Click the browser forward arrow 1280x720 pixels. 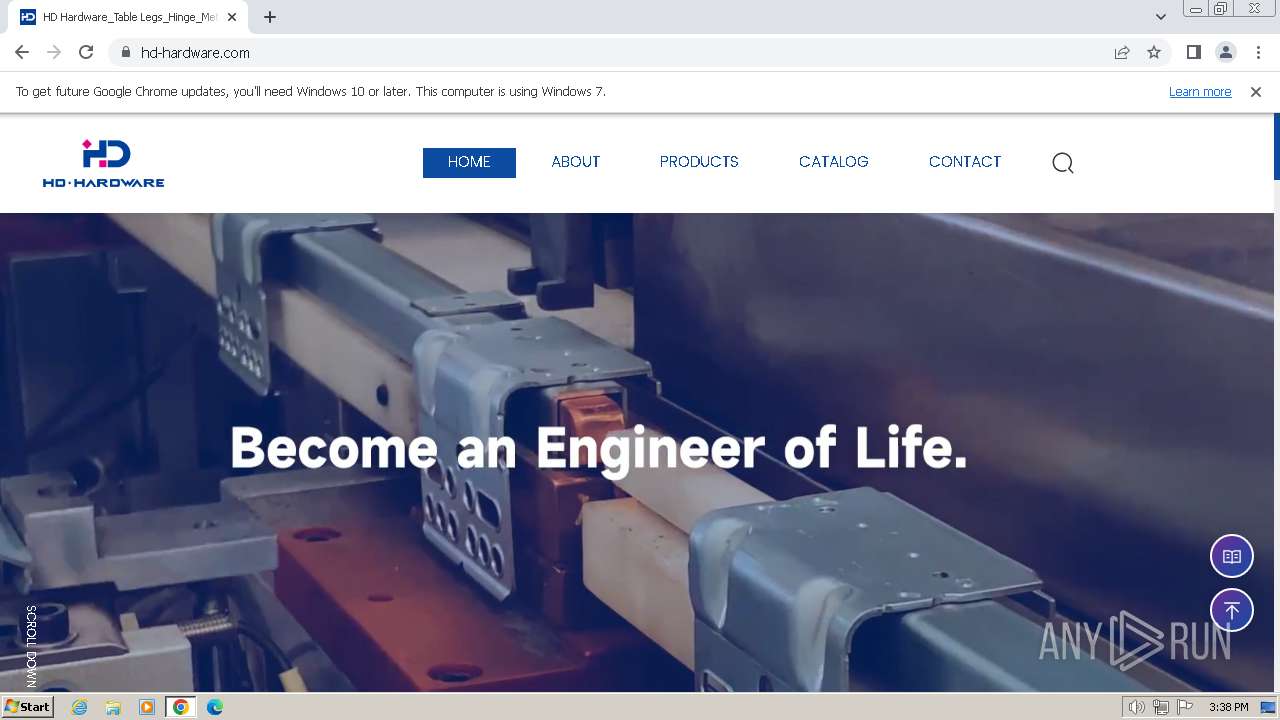[x=54, y=52]
